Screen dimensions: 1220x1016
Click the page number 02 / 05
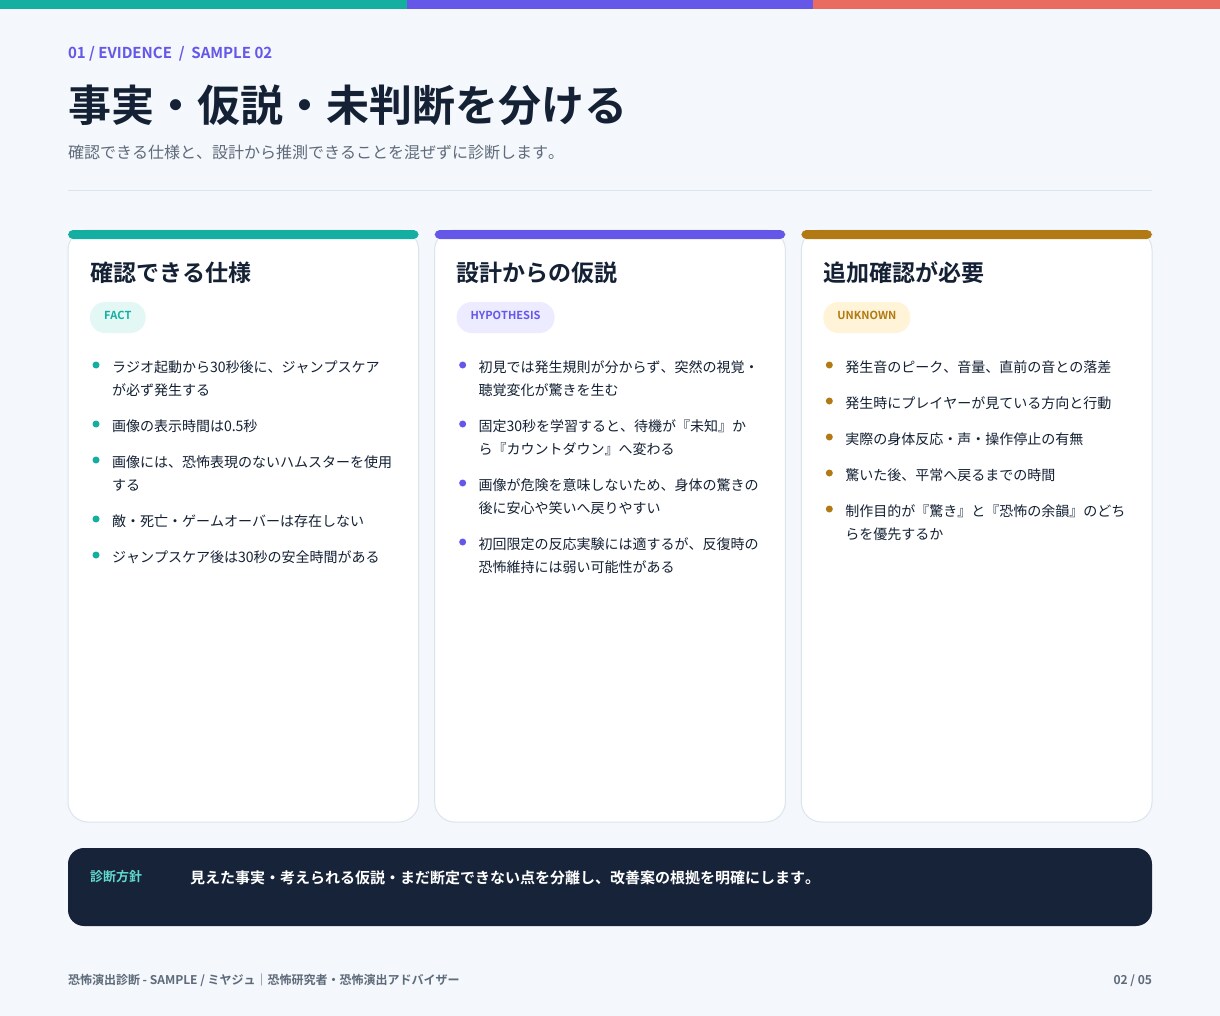pyautogui.click(x=1132, y=980)
